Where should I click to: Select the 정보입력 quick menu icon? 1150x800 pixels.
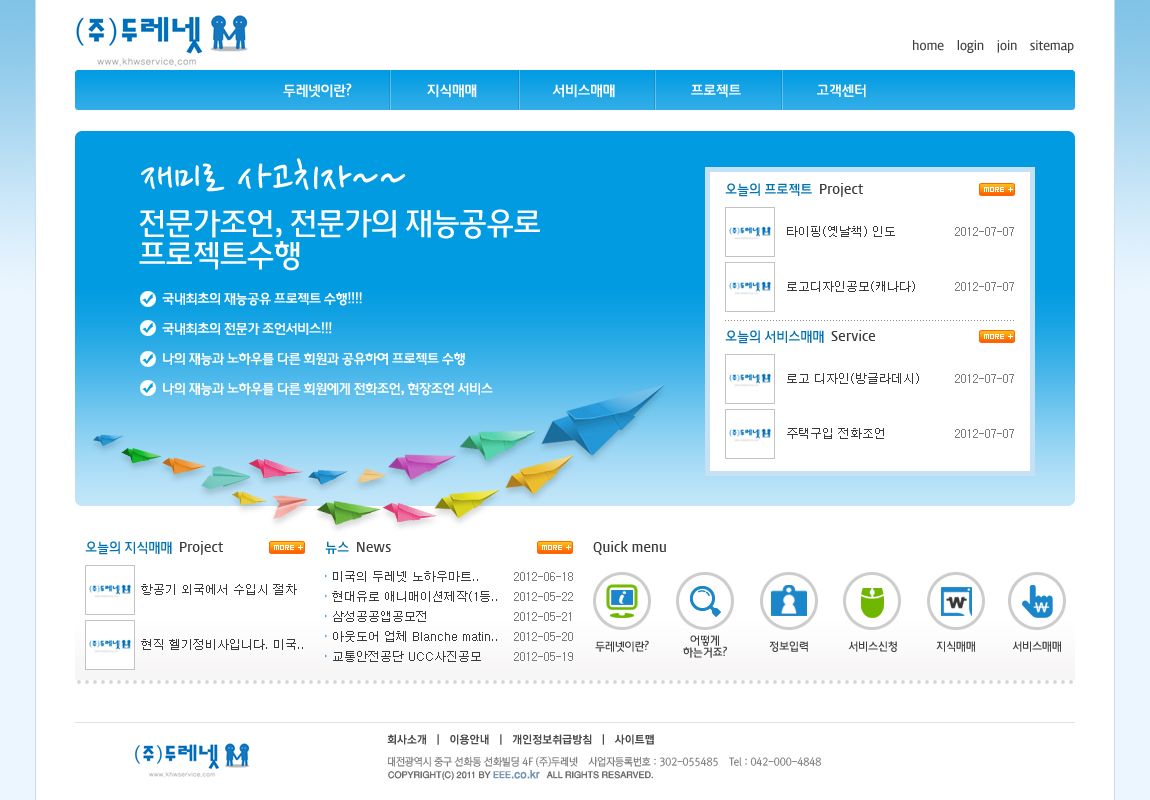pos(788,601)
